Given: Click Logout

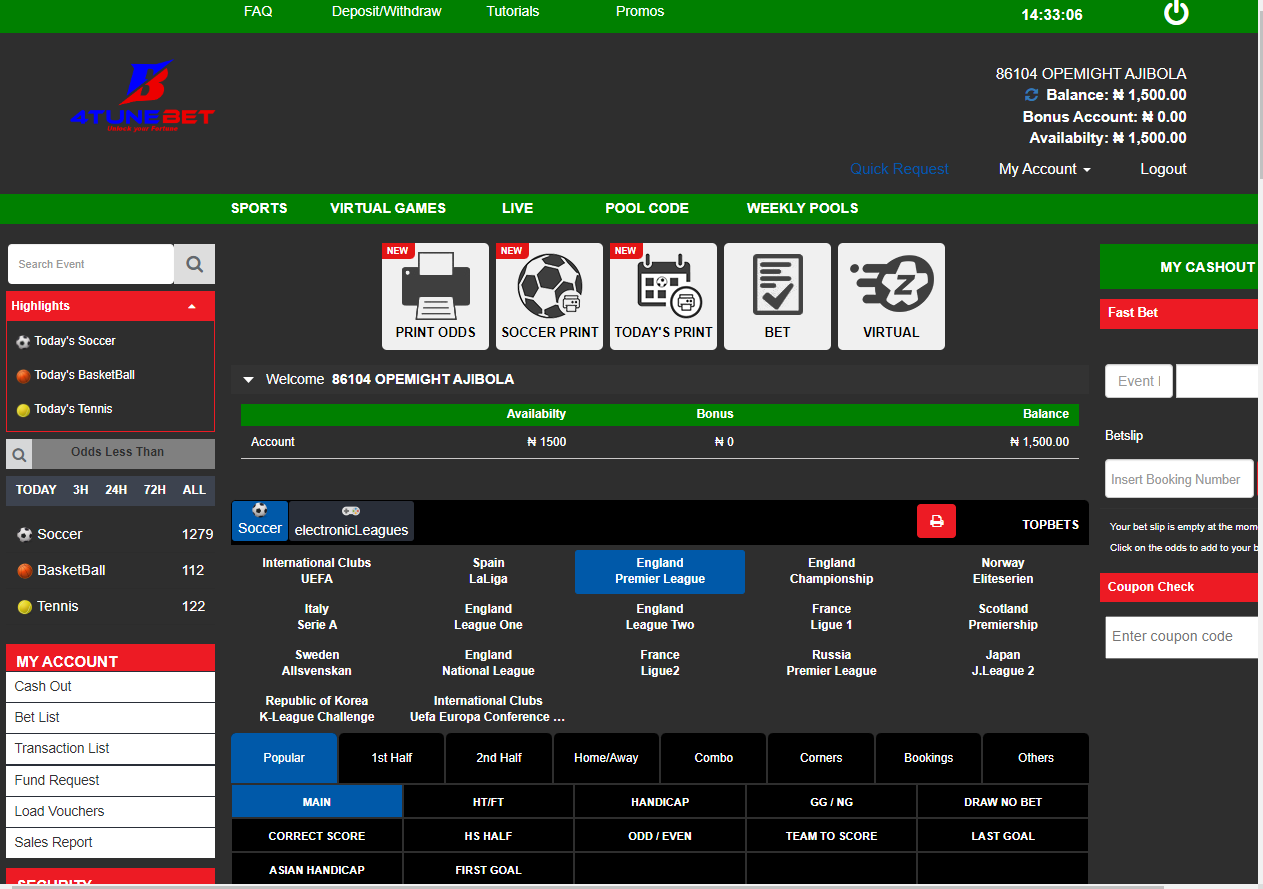Looking at the screenshot, I should pyautogui.click(x=1163, y=169).
